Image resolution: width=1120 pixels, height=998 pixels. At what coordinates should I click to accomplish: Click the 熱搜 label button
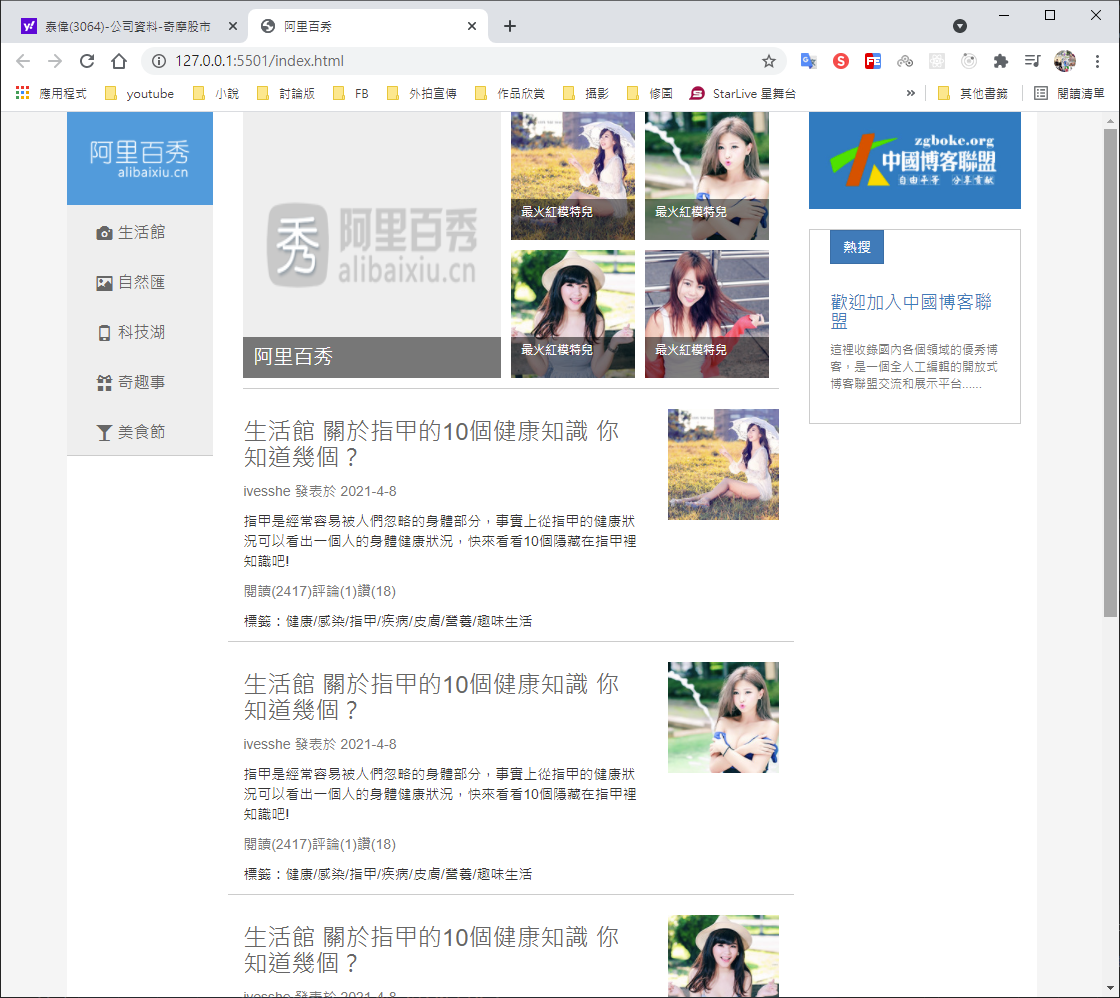point(857,247)
